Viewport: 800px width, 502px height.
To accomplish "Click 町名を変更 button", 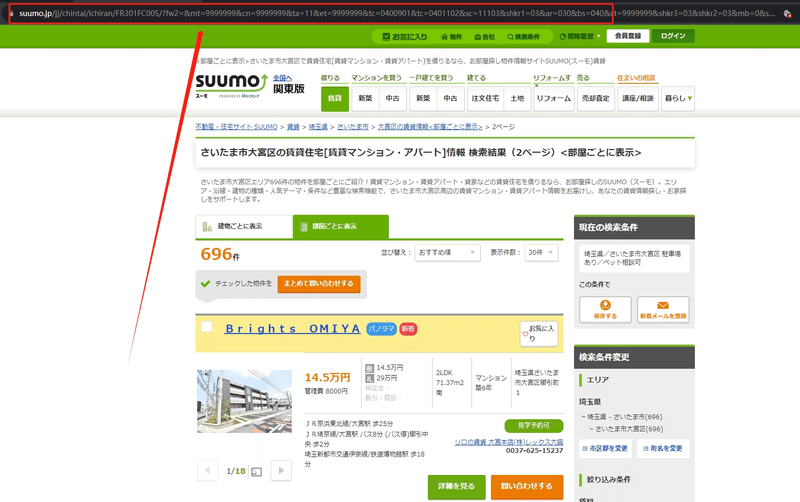I will click(x=663, y=448).
